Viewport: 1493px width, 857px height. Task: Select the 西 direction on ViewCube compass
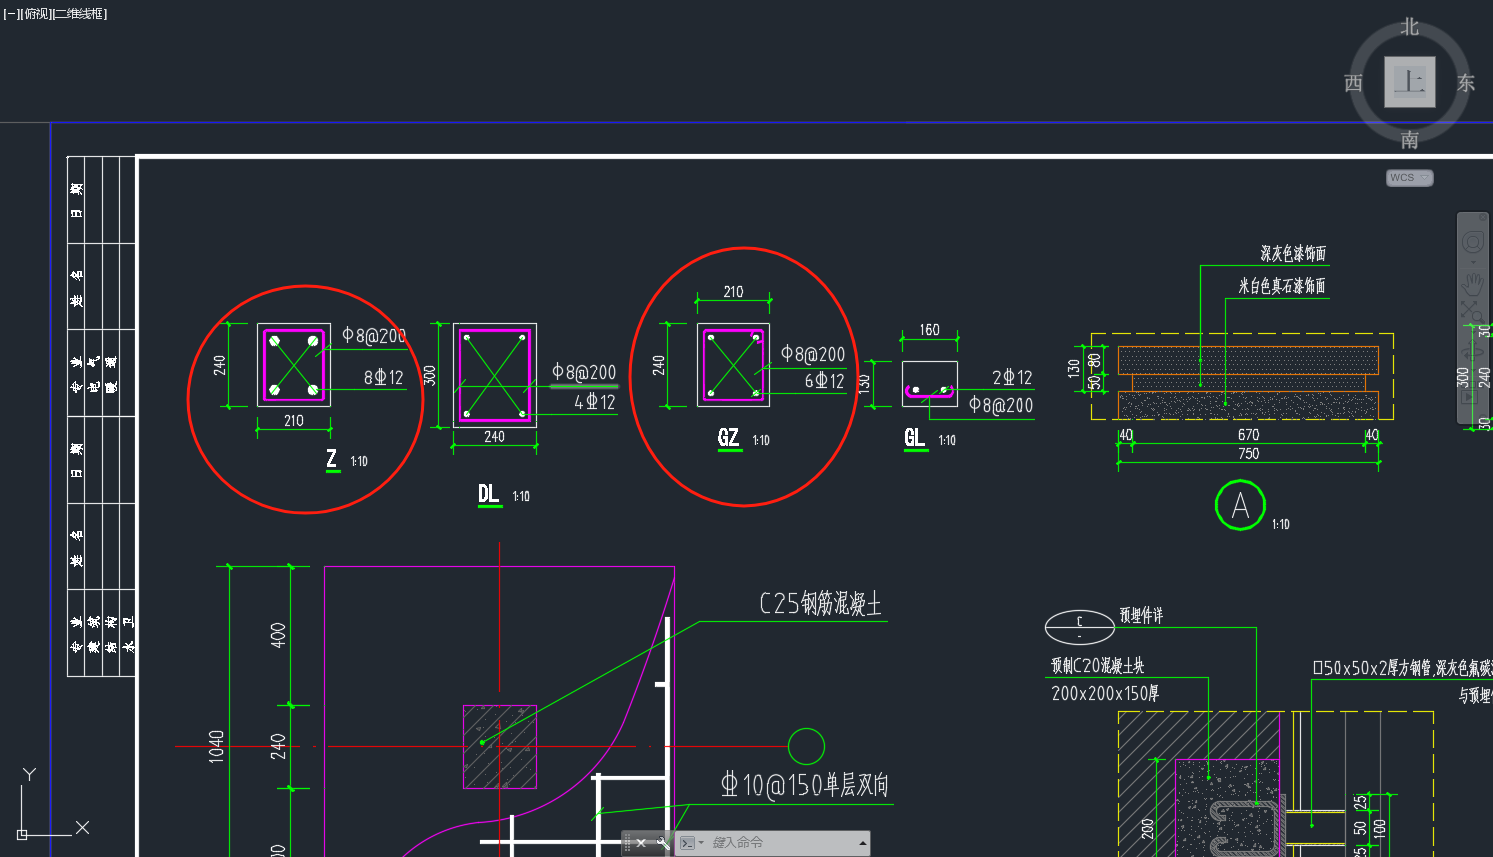(x=1354, y=83)
